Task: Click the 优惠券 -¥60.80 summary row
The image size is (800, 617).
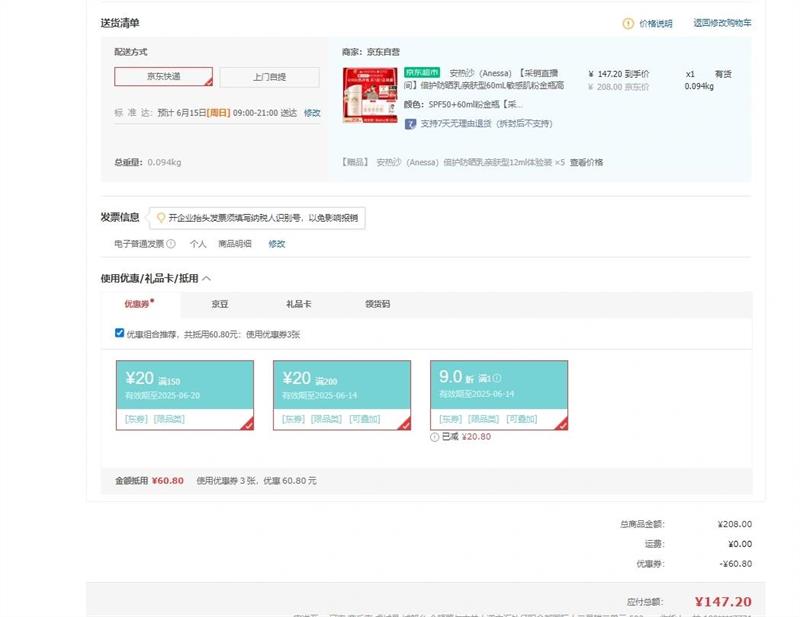Action: pyautogui.click(x=694, y=564)
